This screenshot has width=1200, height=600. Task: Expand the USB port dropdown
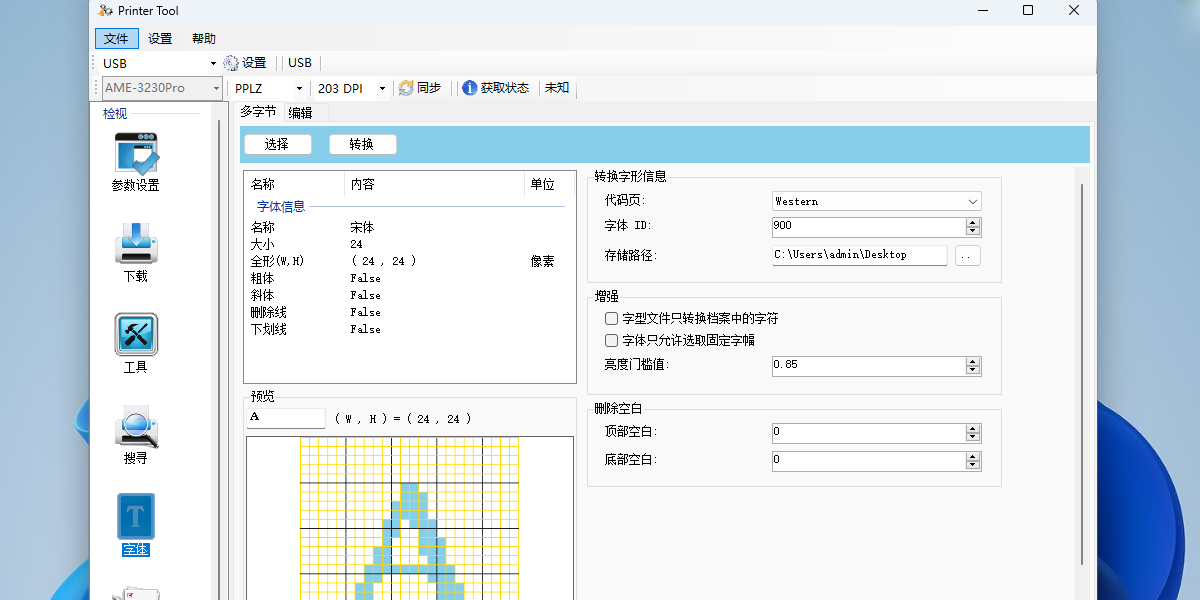point(213,63)
